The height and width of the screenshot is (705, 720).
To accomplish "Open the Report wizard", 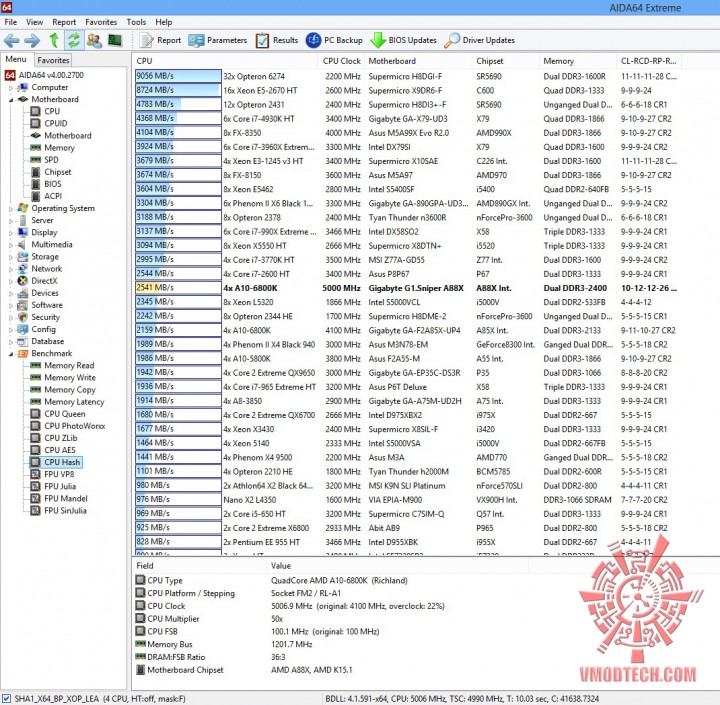I will pyautogui.click(x=160, y=40).
